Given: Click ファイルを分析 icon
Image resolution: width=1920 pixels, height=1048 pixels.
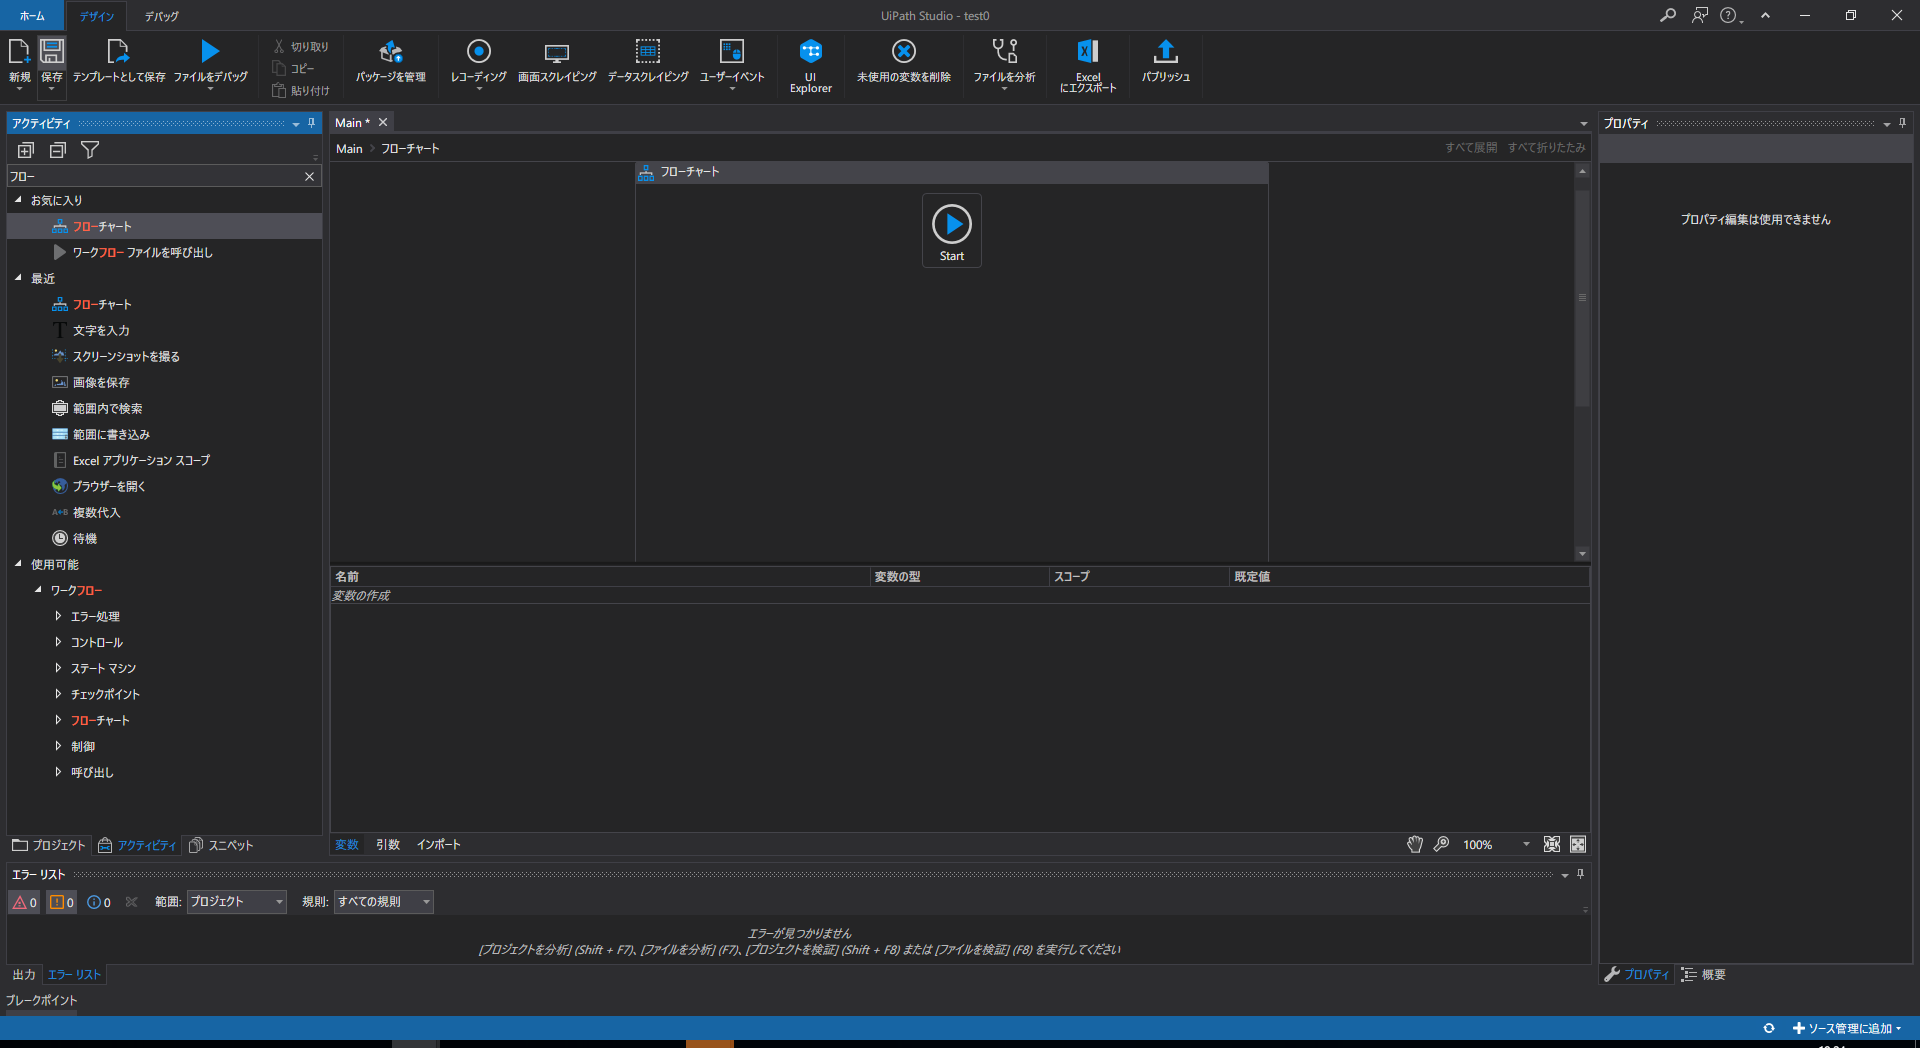Looking at the screenshot, I should 1005,51.
